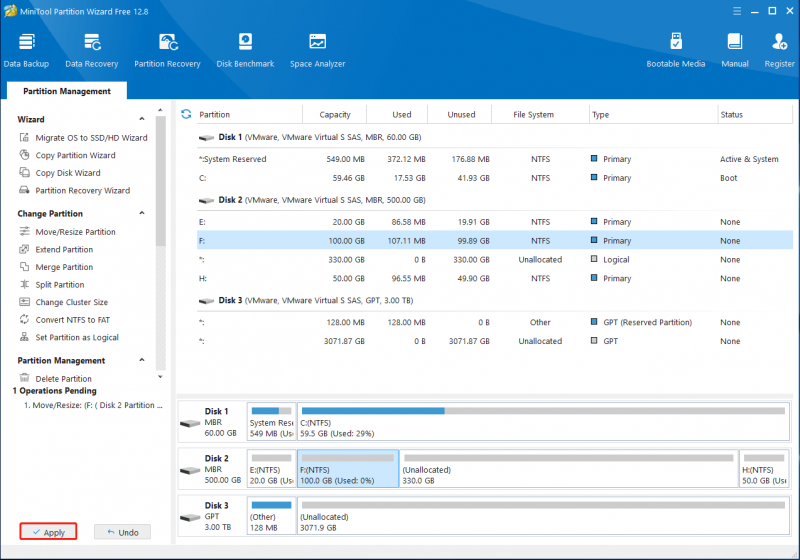
Task: Open the hamburger menu in the title bar
Action: pos(737,11)
